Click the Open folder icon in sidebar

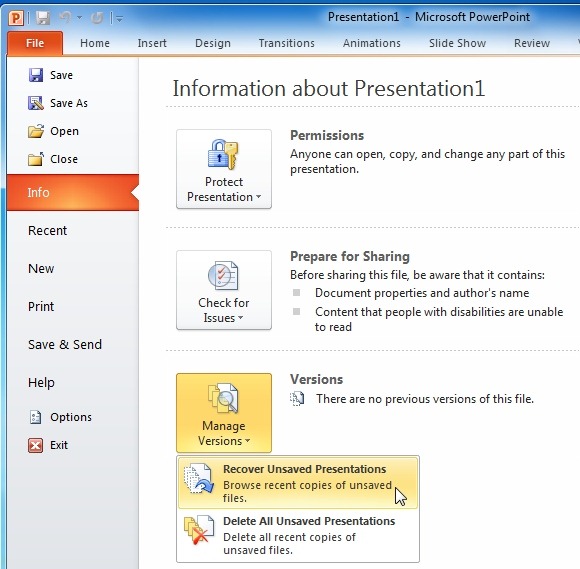36,131
